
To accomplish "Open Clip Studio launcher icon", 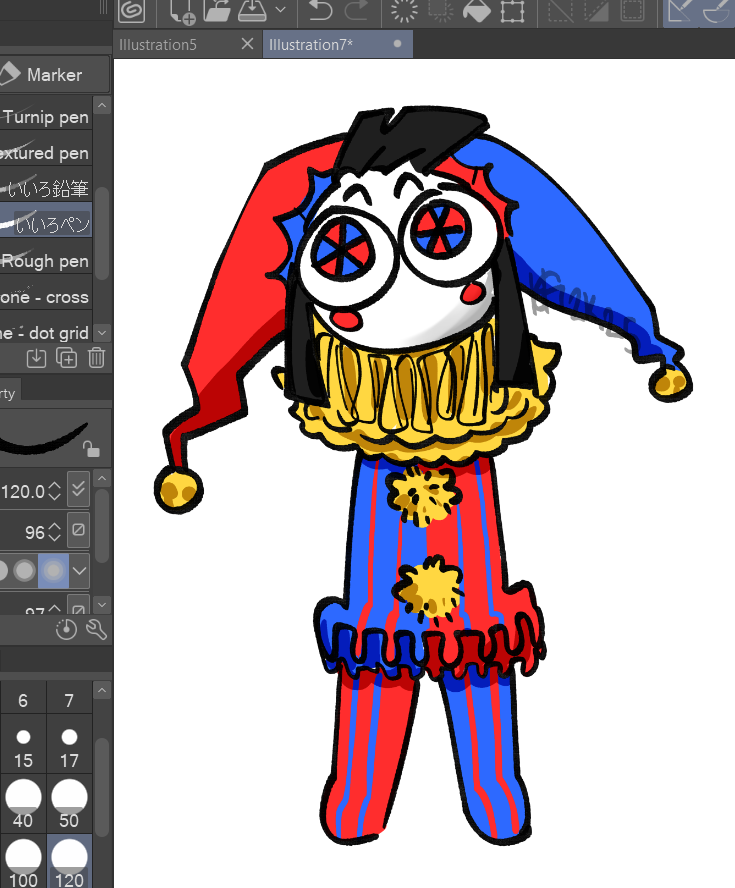I will pos(131,10).
